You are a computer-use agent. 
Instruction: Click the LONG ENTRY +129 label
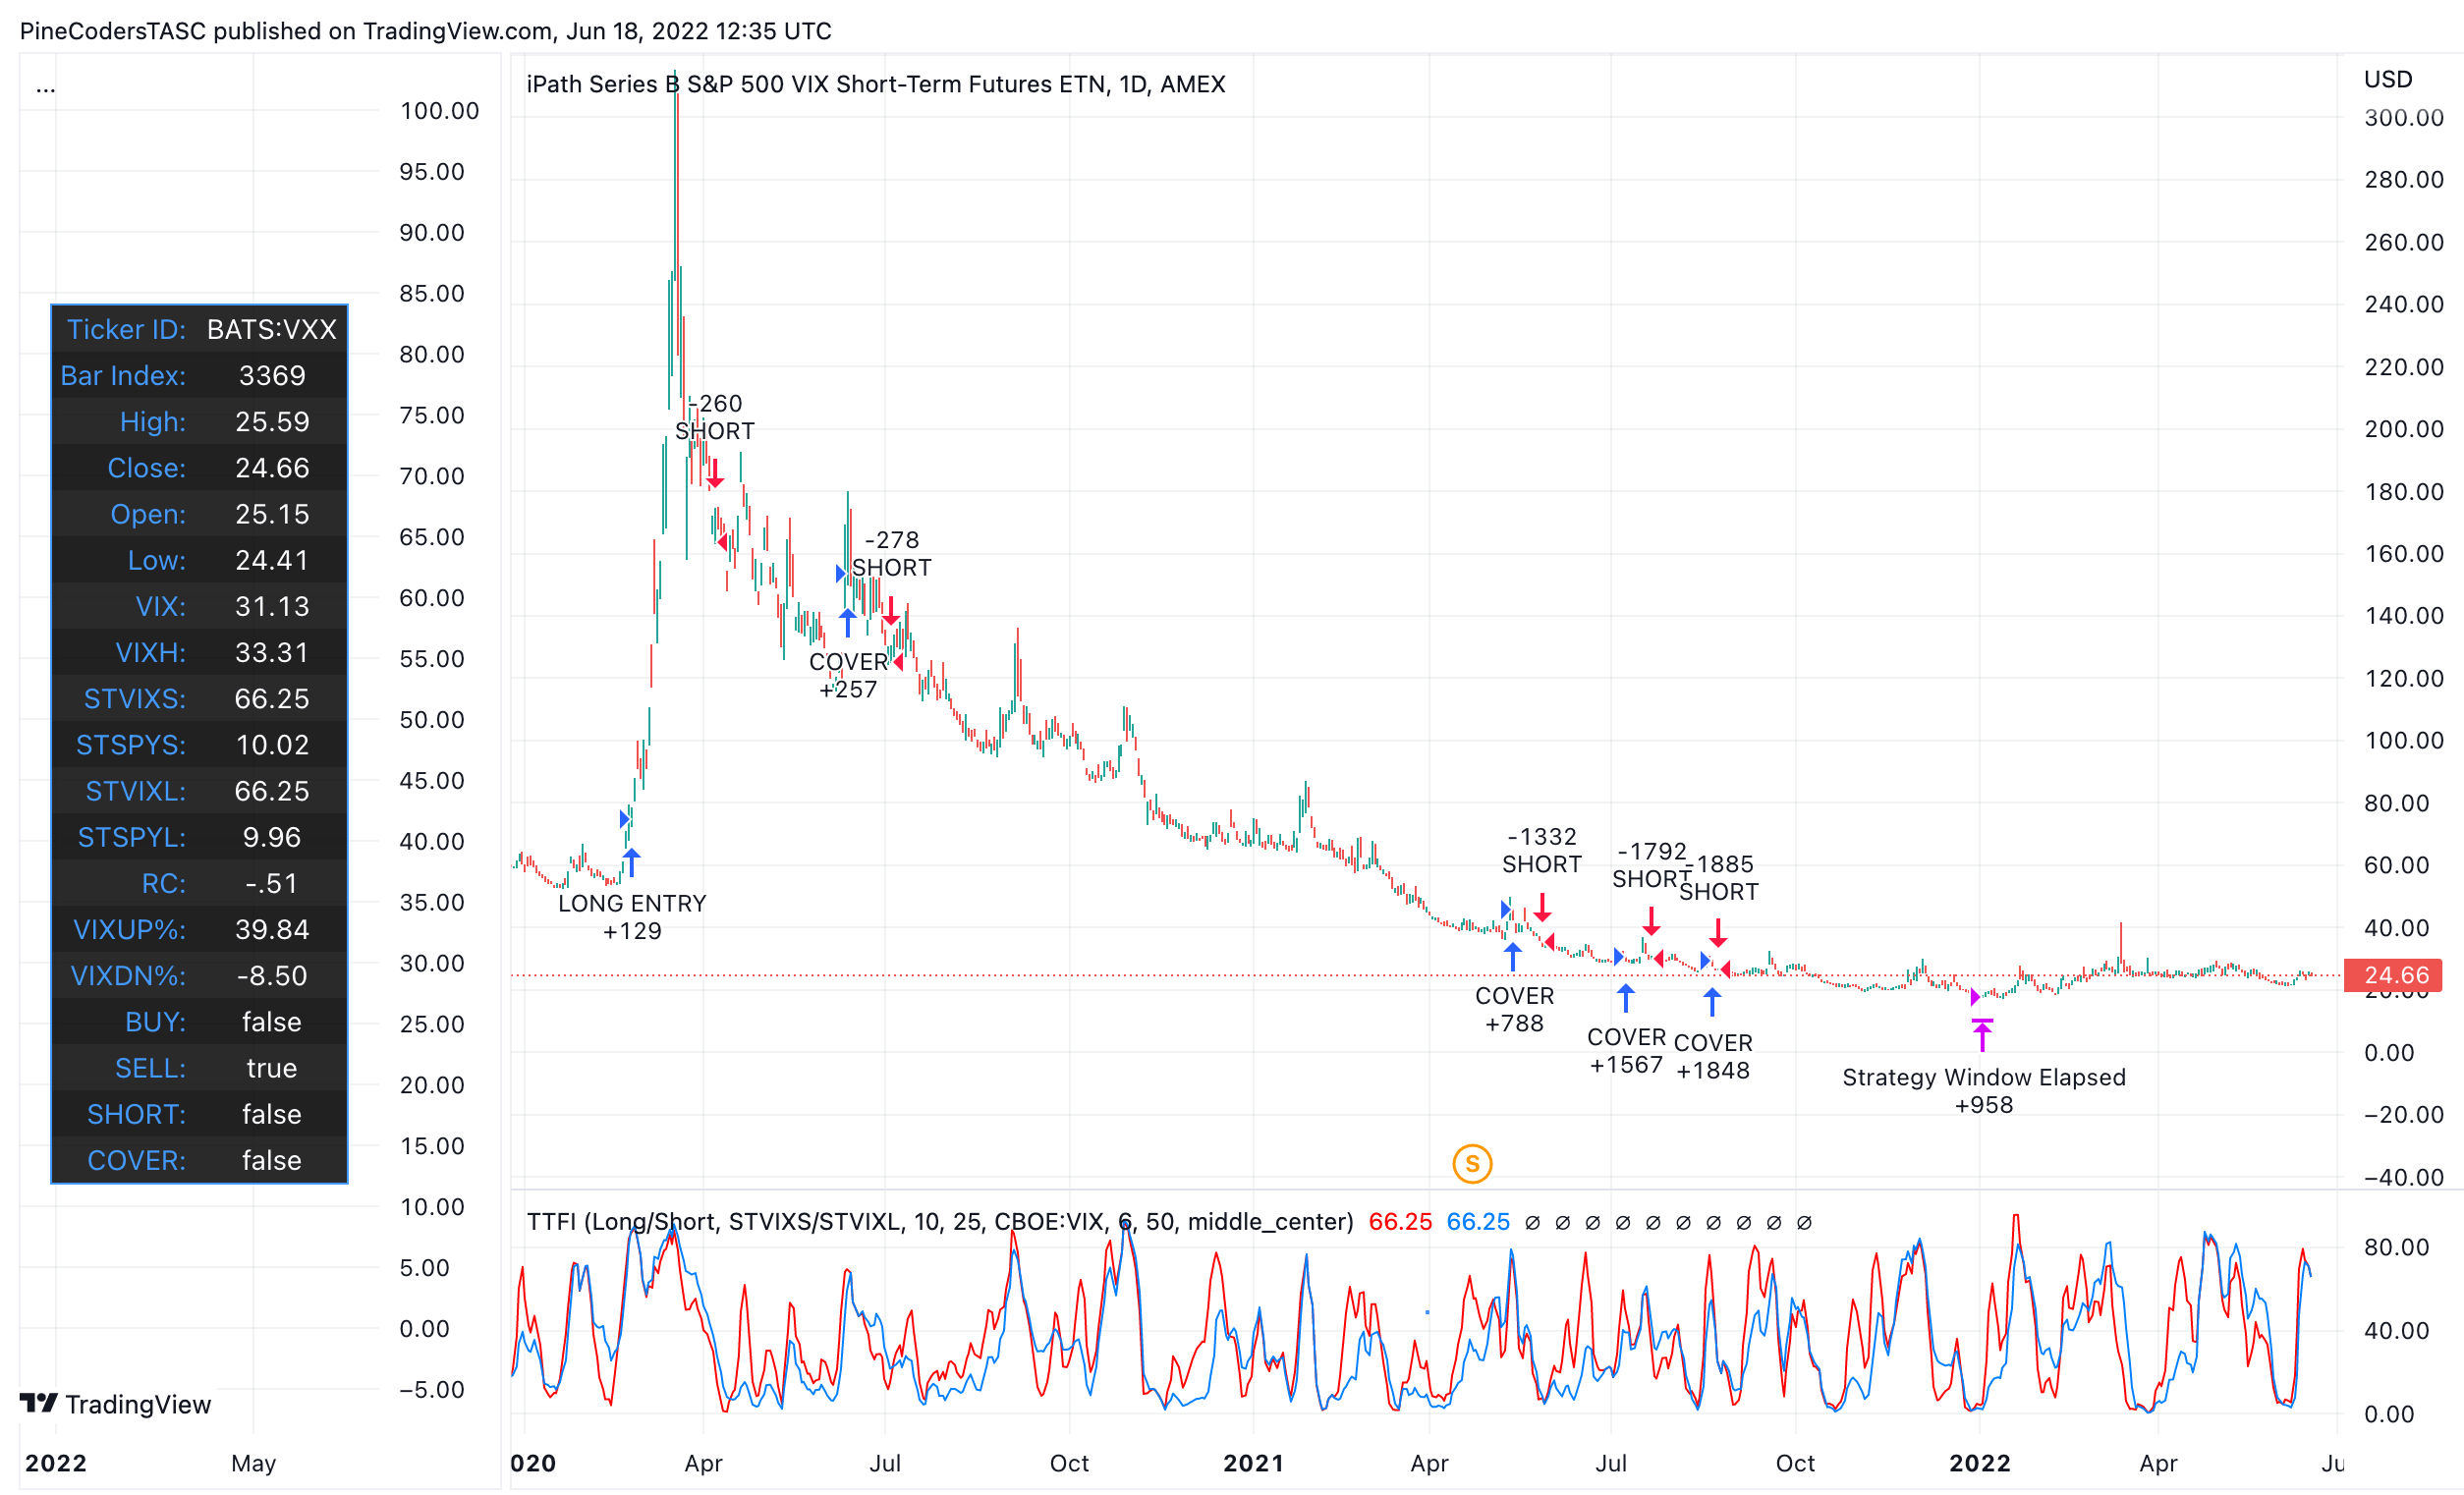coord(632,917)
